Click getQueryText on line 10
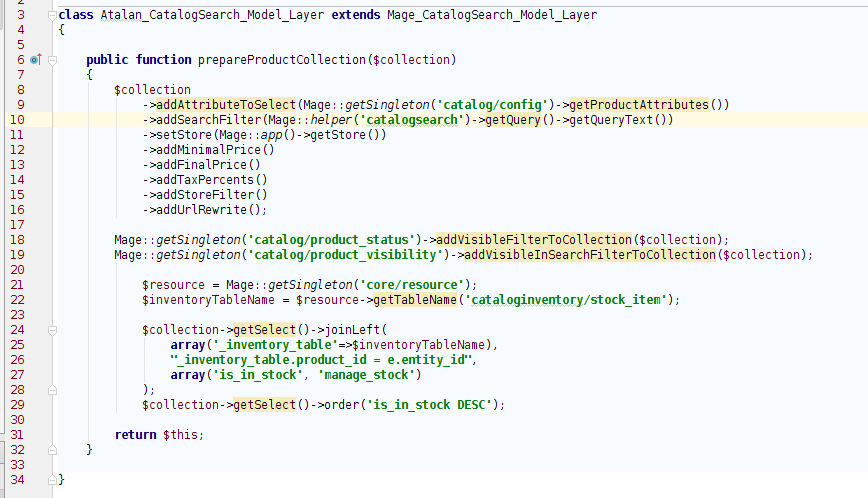 [611, 120]
